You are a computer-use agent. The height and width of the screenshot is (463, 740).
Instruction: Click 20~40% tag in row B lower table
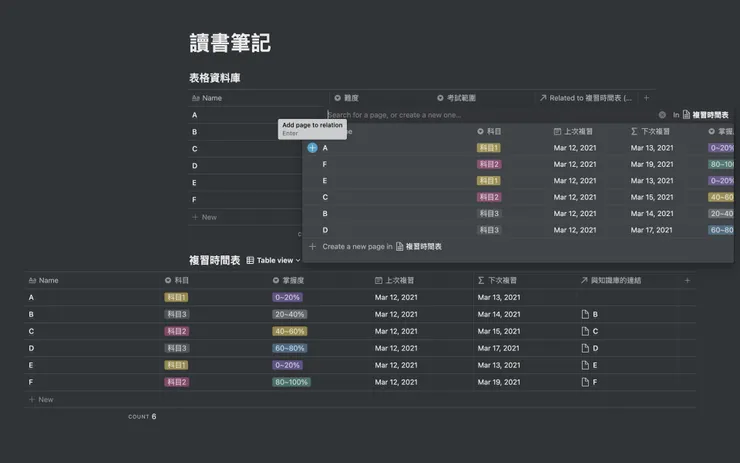(290, 314)
